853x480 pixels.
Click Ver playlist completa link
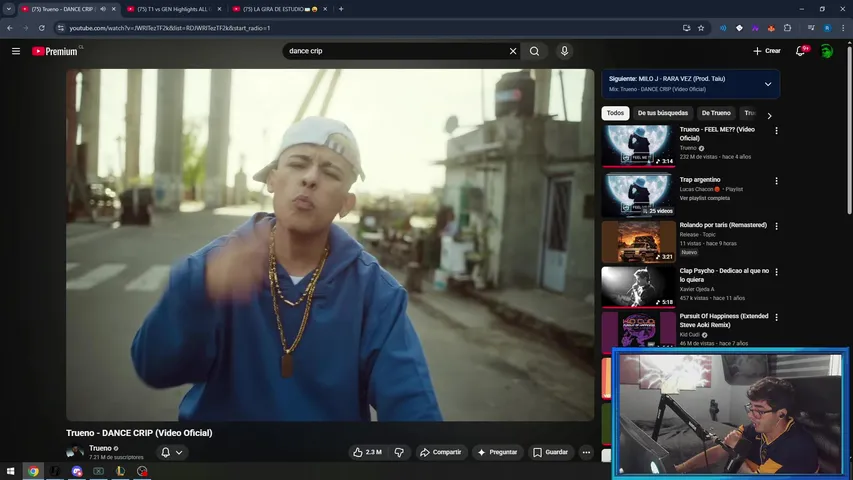point(704,198)
